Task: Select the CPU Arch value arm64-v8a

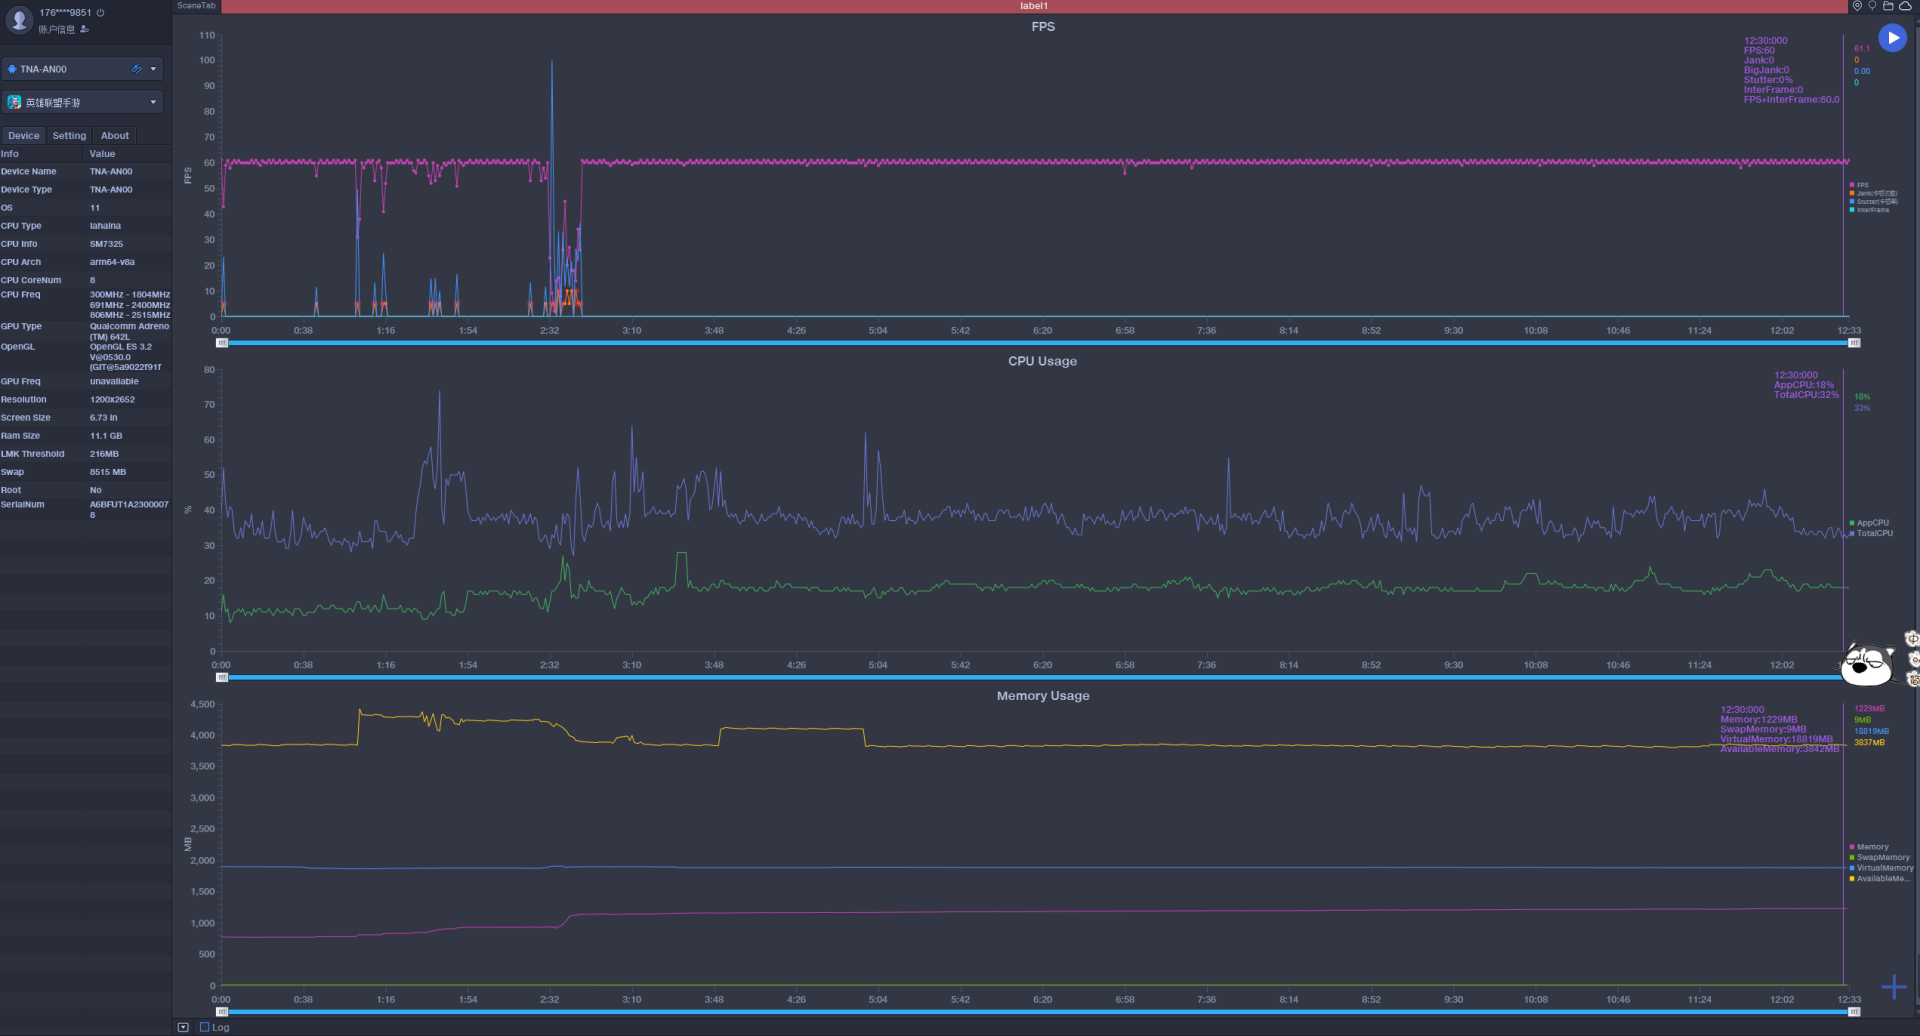Action: (112, 262)
